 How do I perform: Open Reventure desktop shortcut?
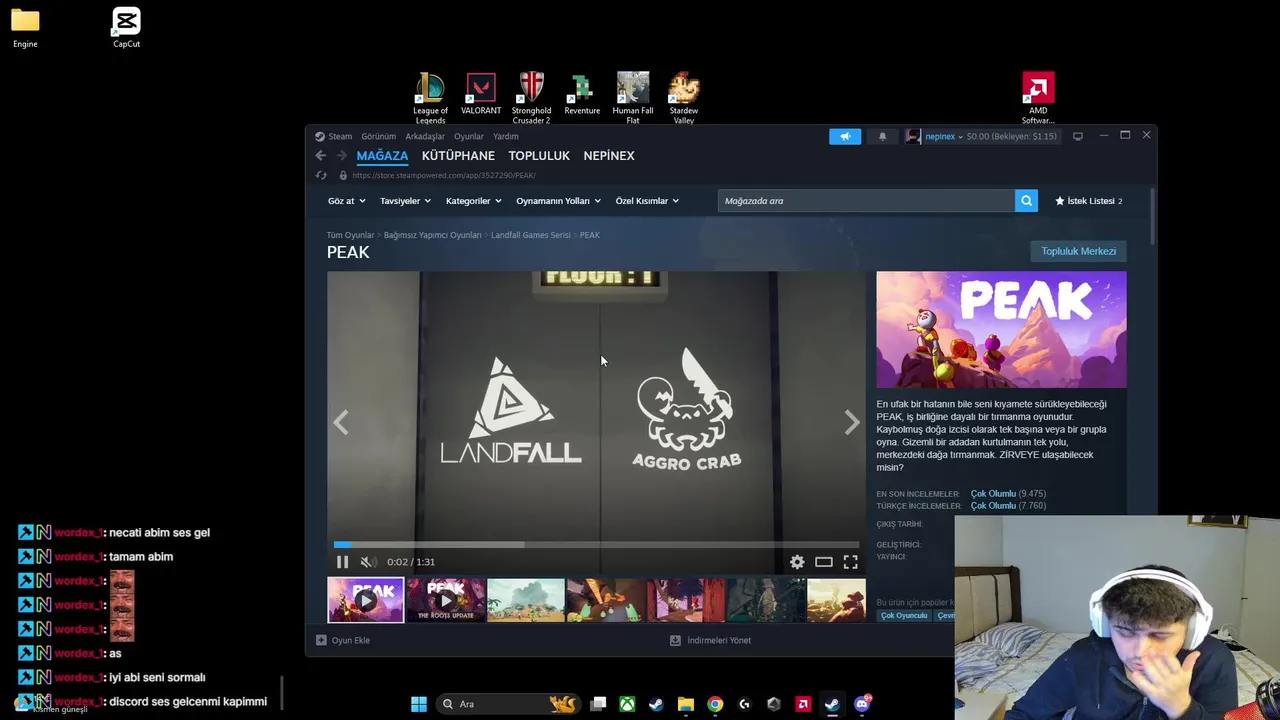click(582, 94)
